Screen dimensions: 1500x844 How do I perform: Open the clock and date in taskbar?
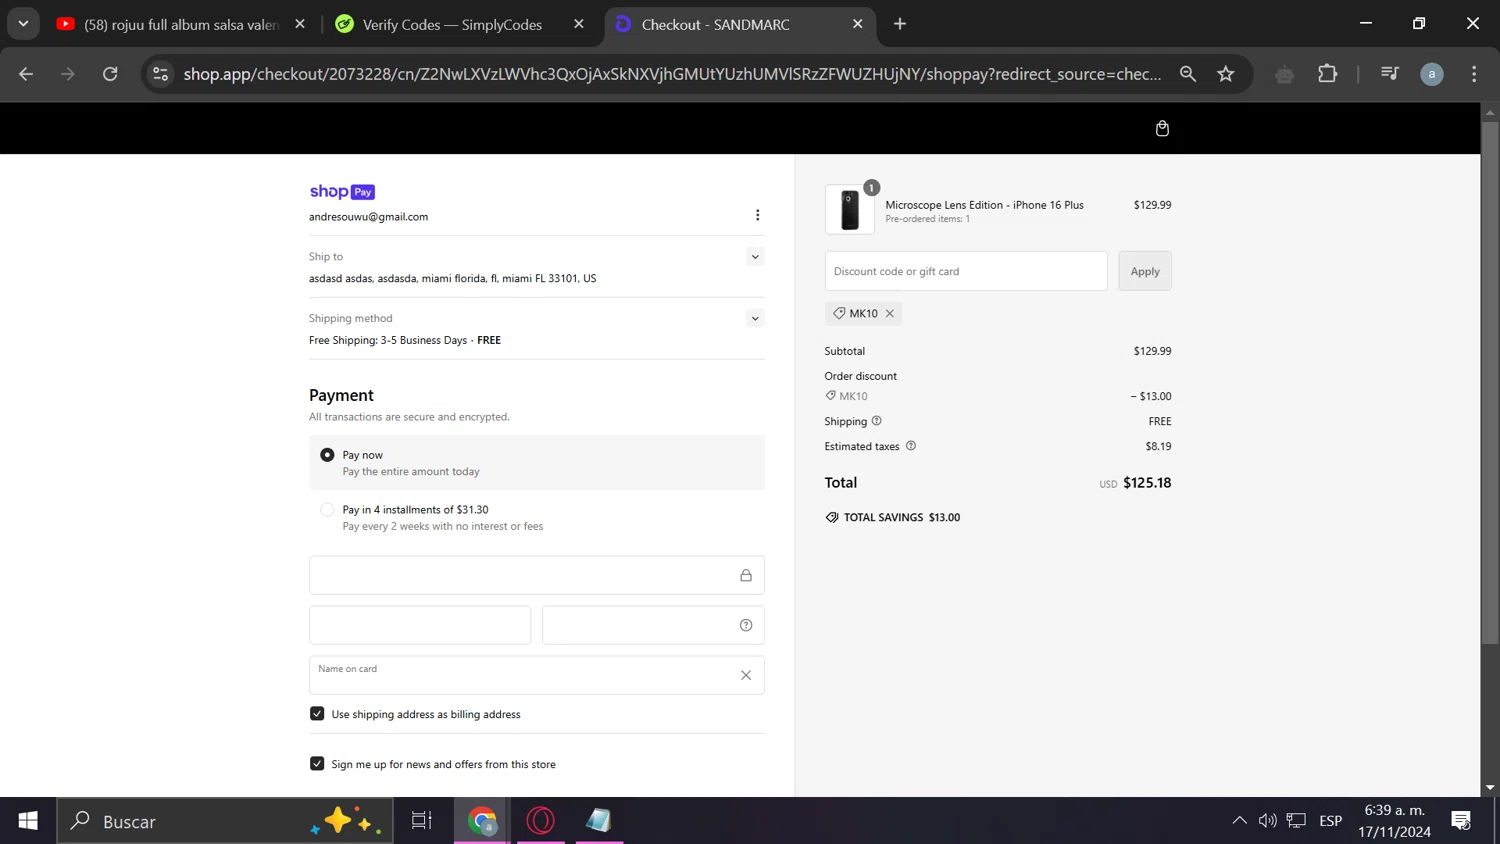(1395, 821)
